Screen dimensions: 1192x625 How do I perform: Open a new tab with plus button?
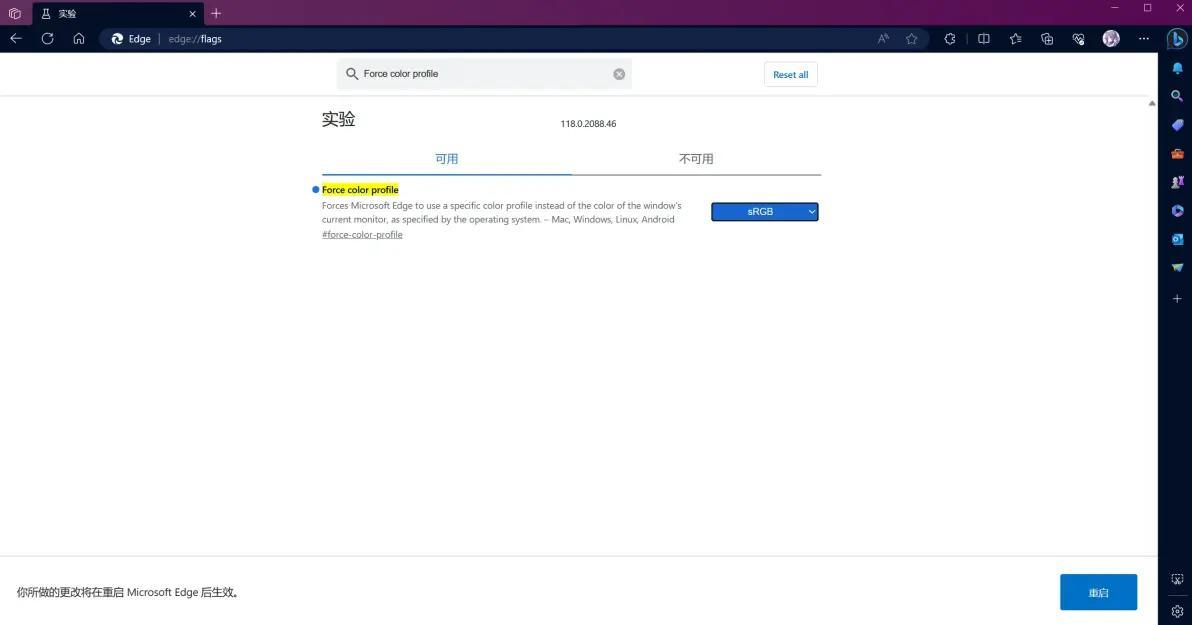pos(216,13)
